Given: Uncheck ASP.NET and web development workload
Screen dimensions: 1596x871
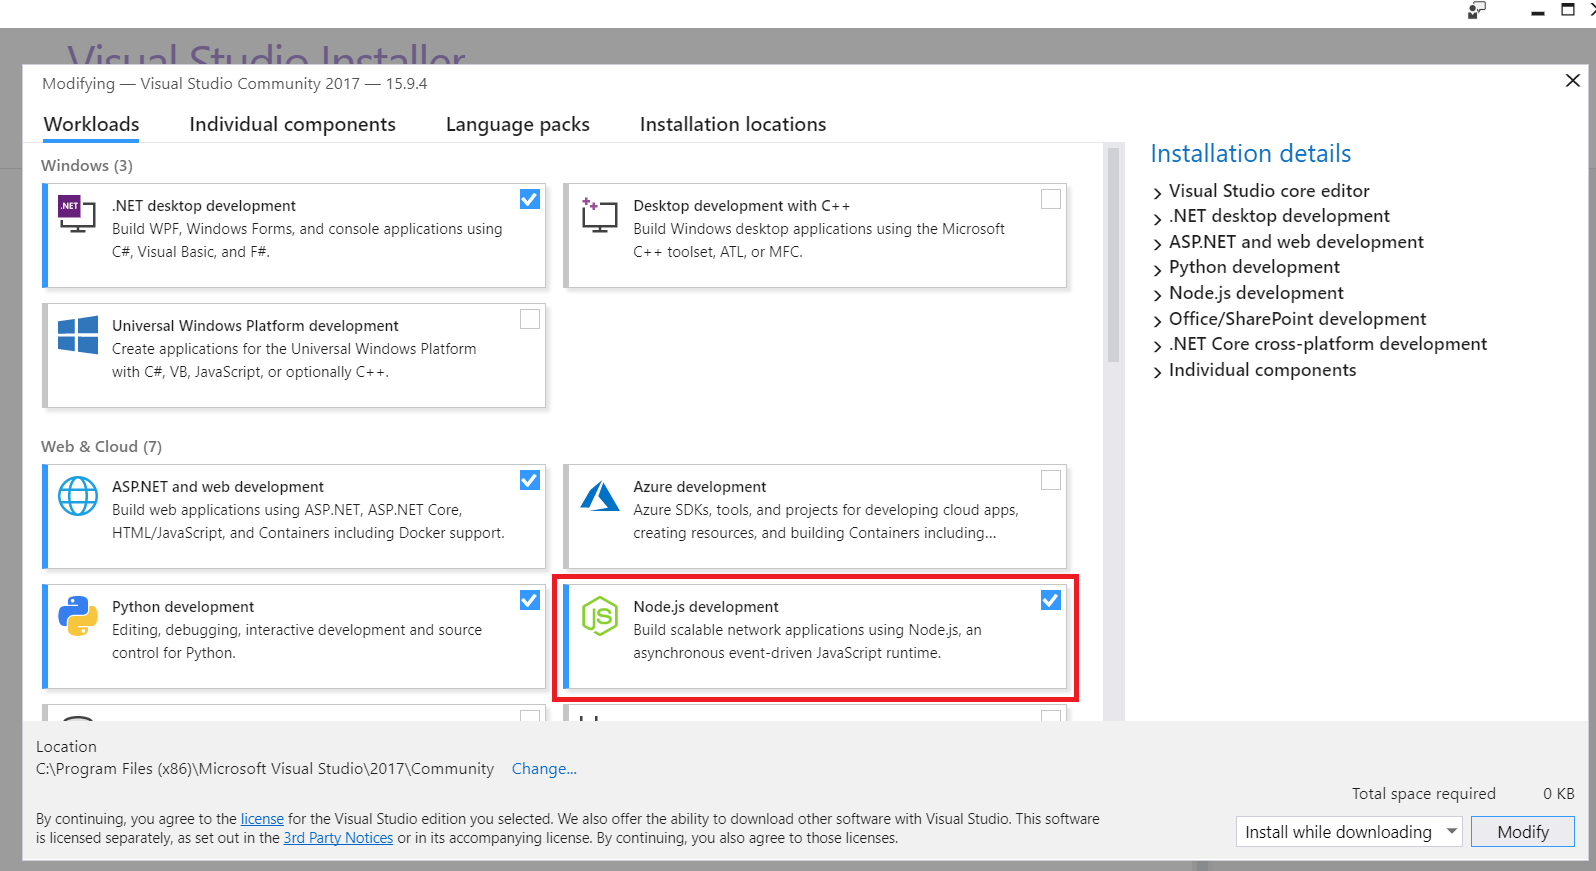Looking at the screenshot, I should click(530, 480).
